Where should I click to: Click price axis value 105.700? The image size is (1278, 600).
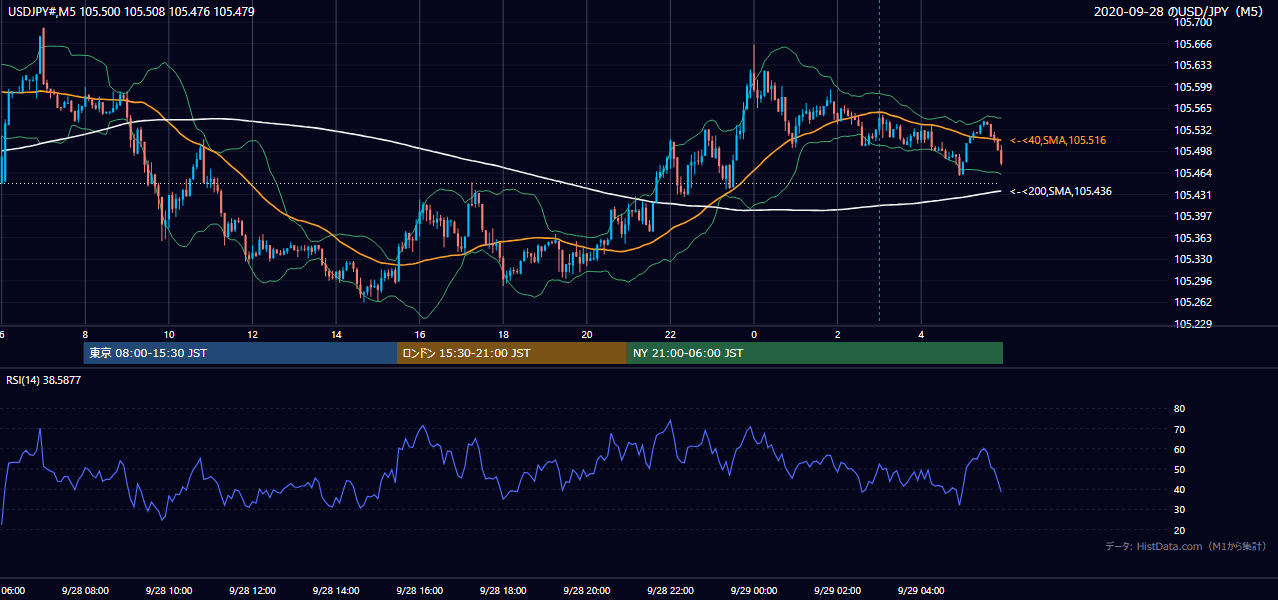[x=1193, y=22]
